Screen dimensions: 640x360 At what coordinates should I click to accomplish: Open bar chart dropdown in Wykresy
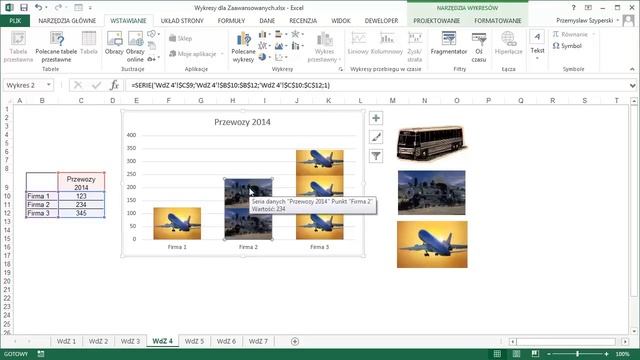click(281, 34)
